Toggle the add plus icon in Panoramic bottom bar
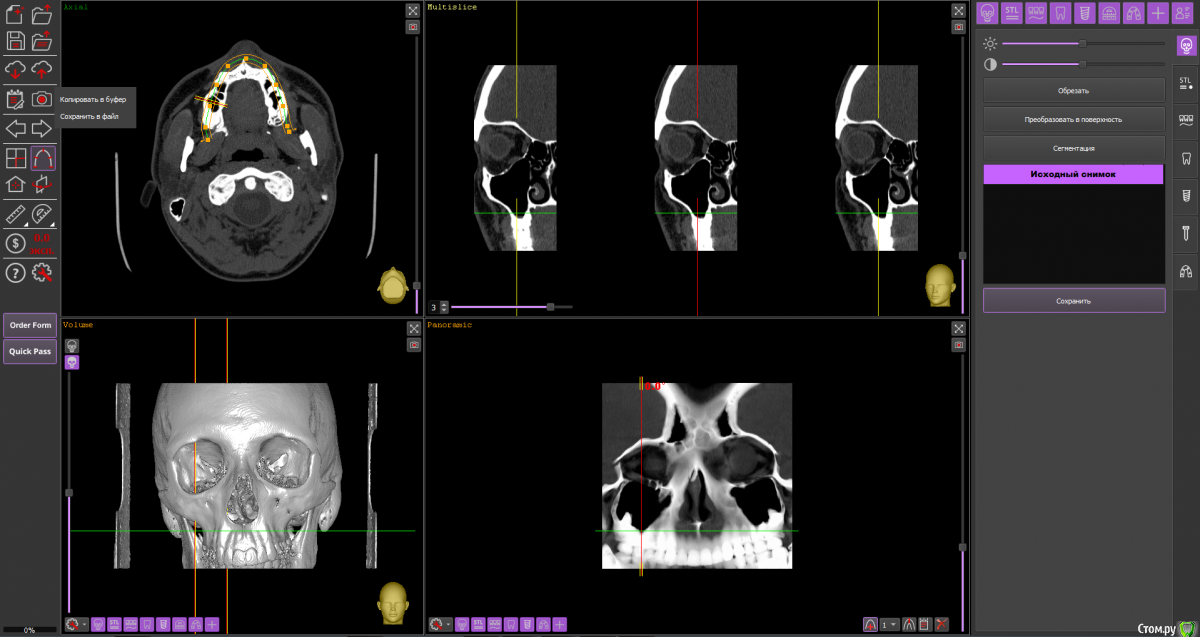Screen dimensions: 1200x637 click(559, 625)
